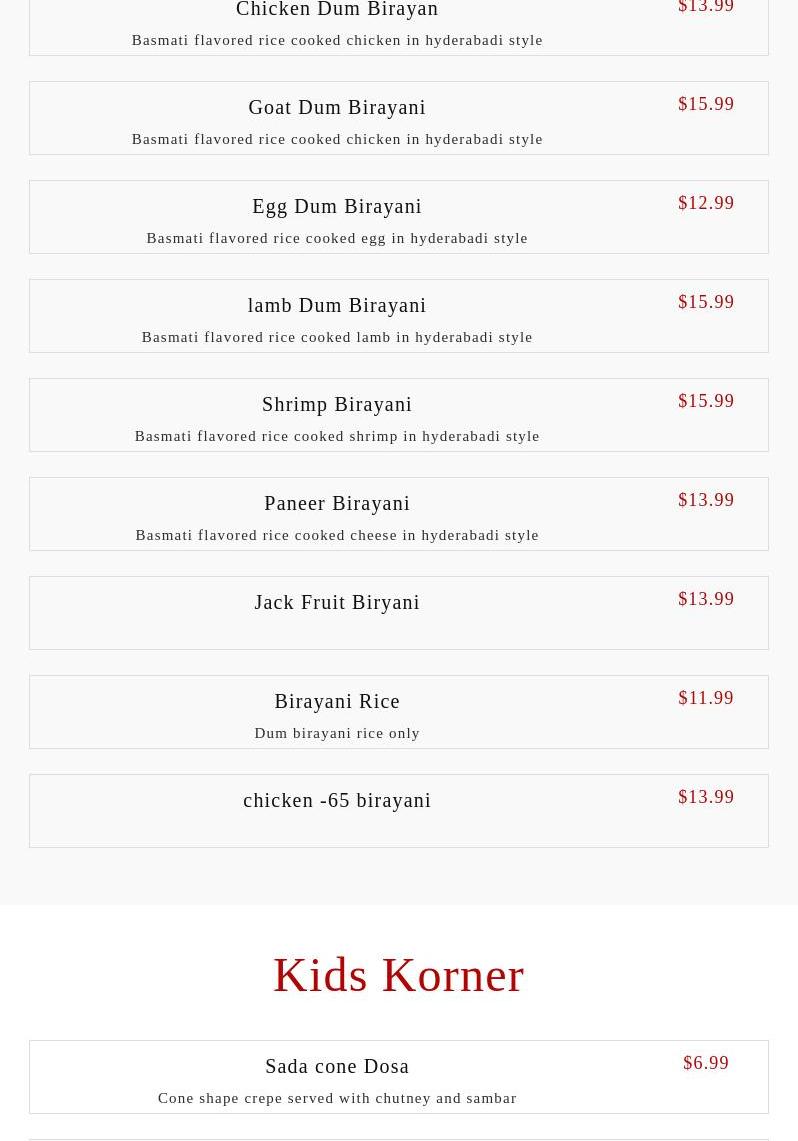The image size is (798, 1141).
Task: Click the $13.99 price for Jack Fruit Biryani
Action: [706, 599]
